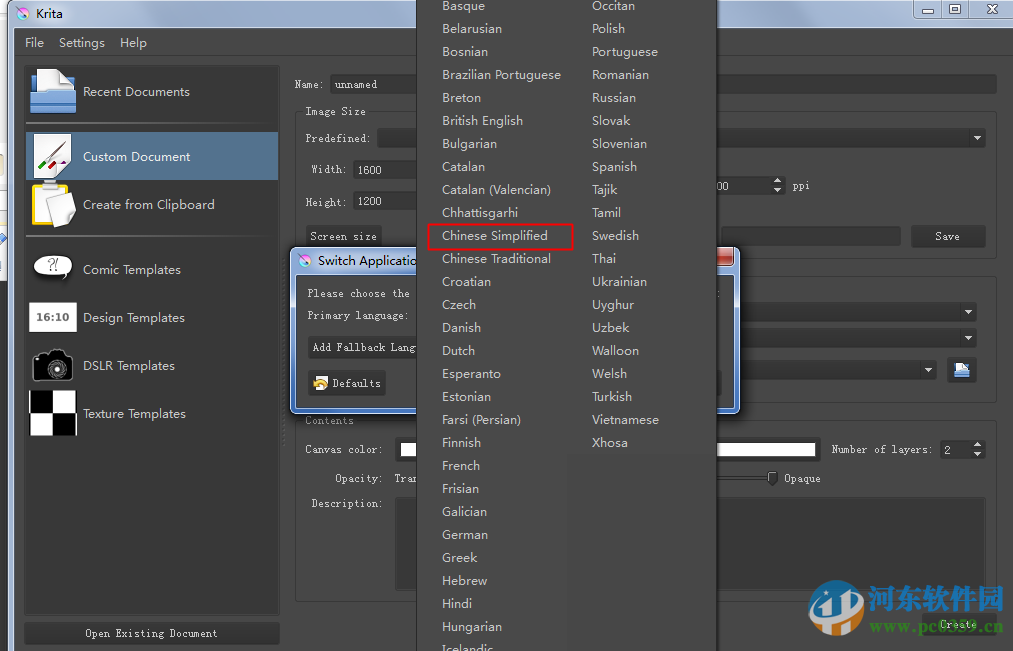Click the Custom Document pencil icon
The image size is (1013, 651).
click(x=51, y=155)
